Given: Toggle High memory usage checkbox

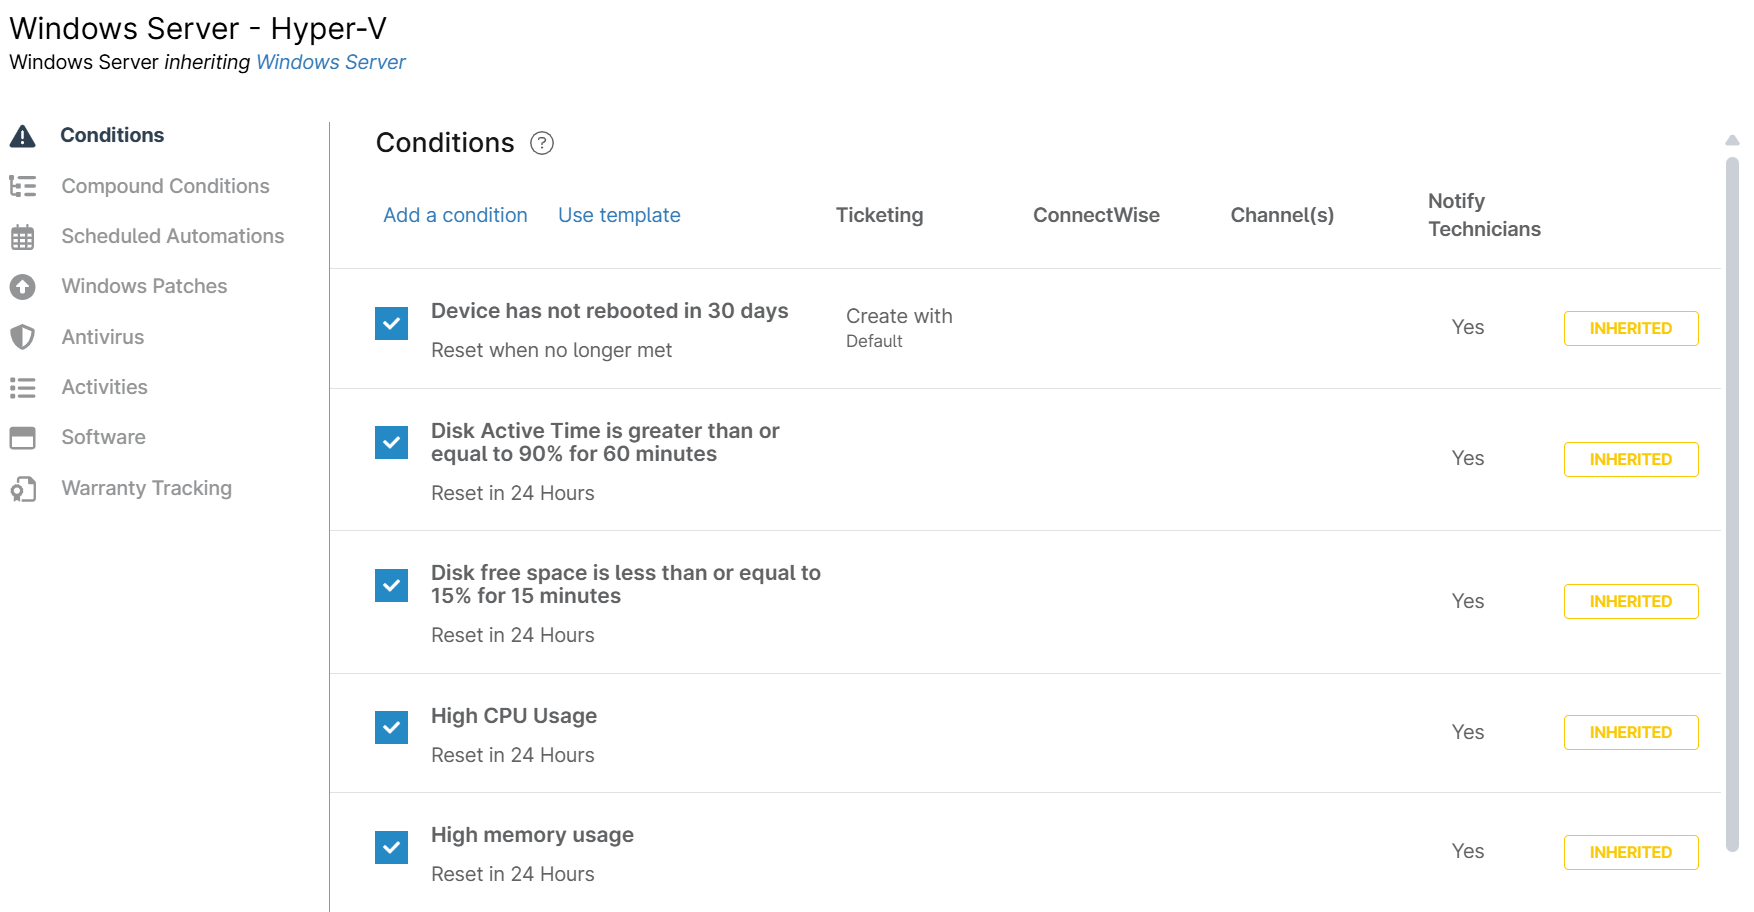Looking at the screenshot, I should (x=391, y=847).
